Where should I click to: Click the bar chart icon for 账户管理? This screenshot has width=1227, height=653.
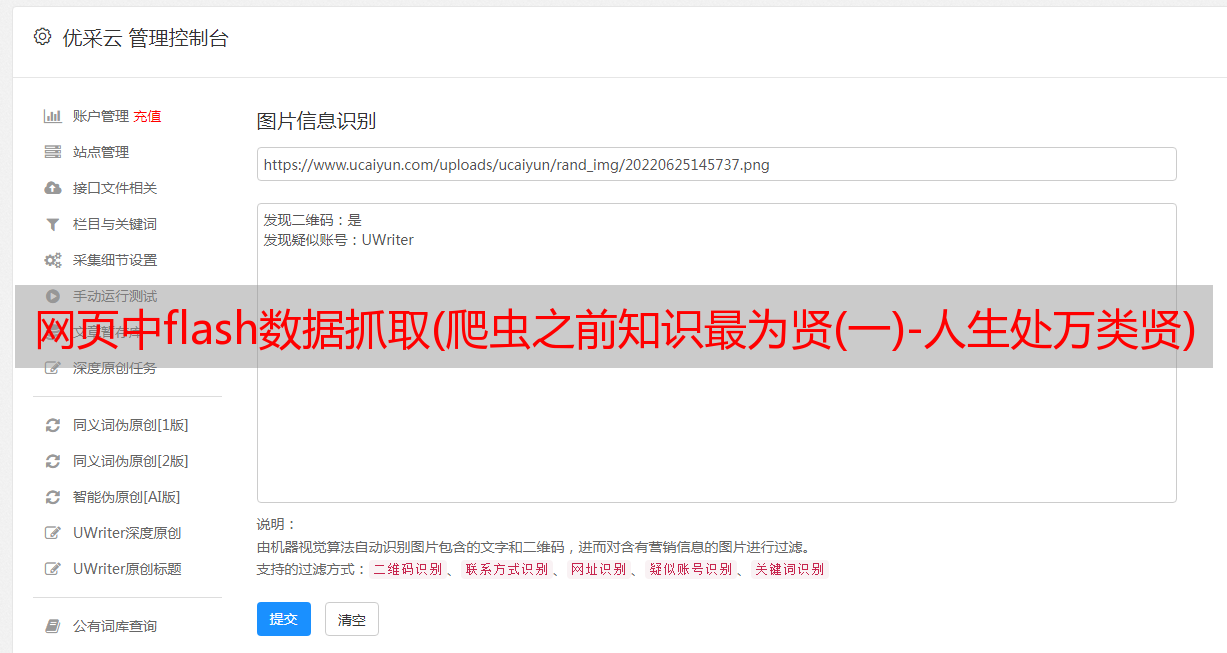pyautogui.click(x=53, y=116)
